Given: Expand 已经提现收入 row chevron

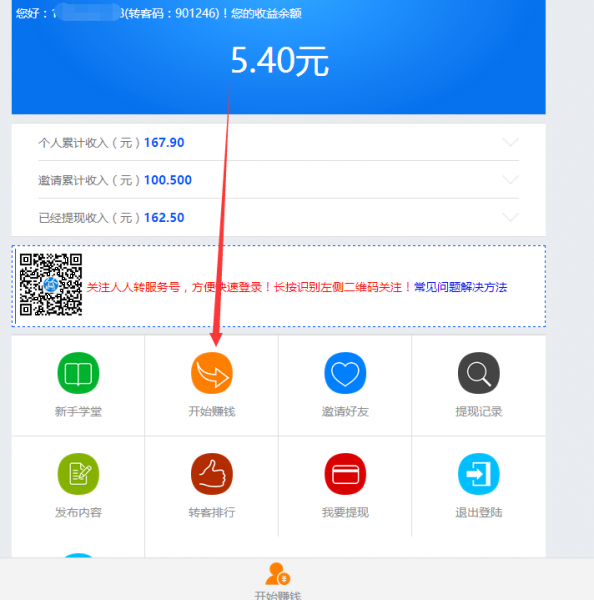Looking at the screenshot, I should pyautogui.click(x=510, y=217).
